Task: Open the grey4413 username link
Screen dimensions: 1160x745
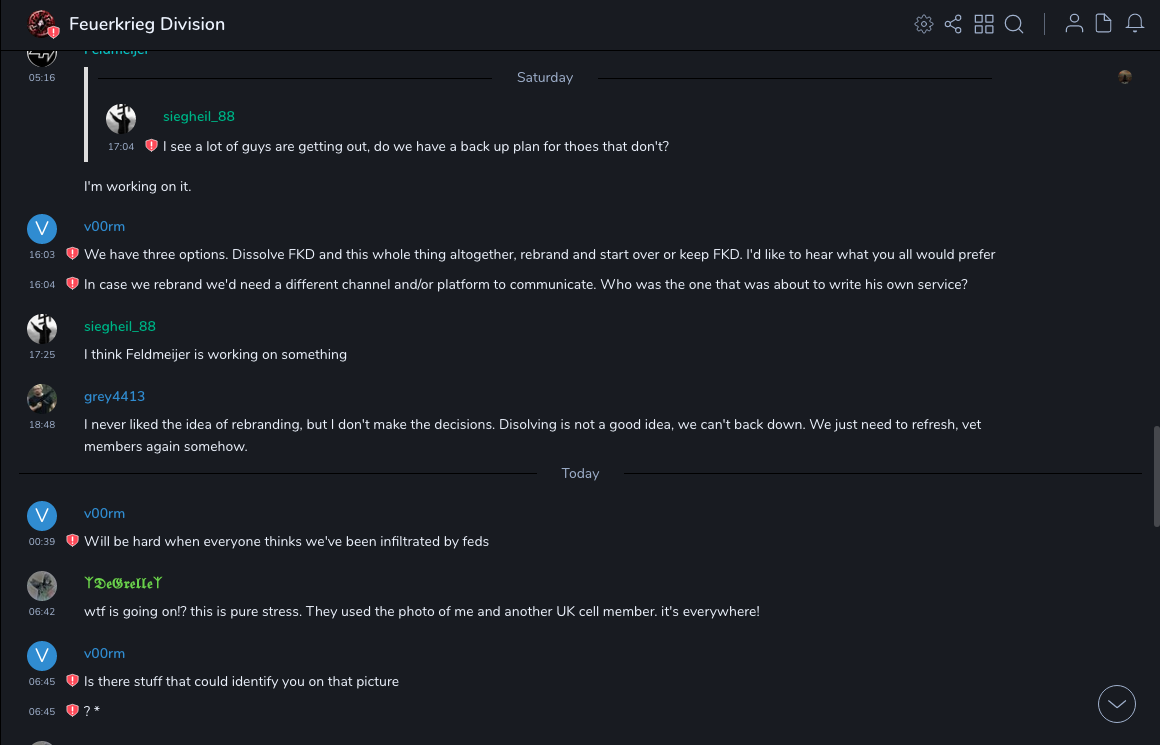Action: coord(114,396)
